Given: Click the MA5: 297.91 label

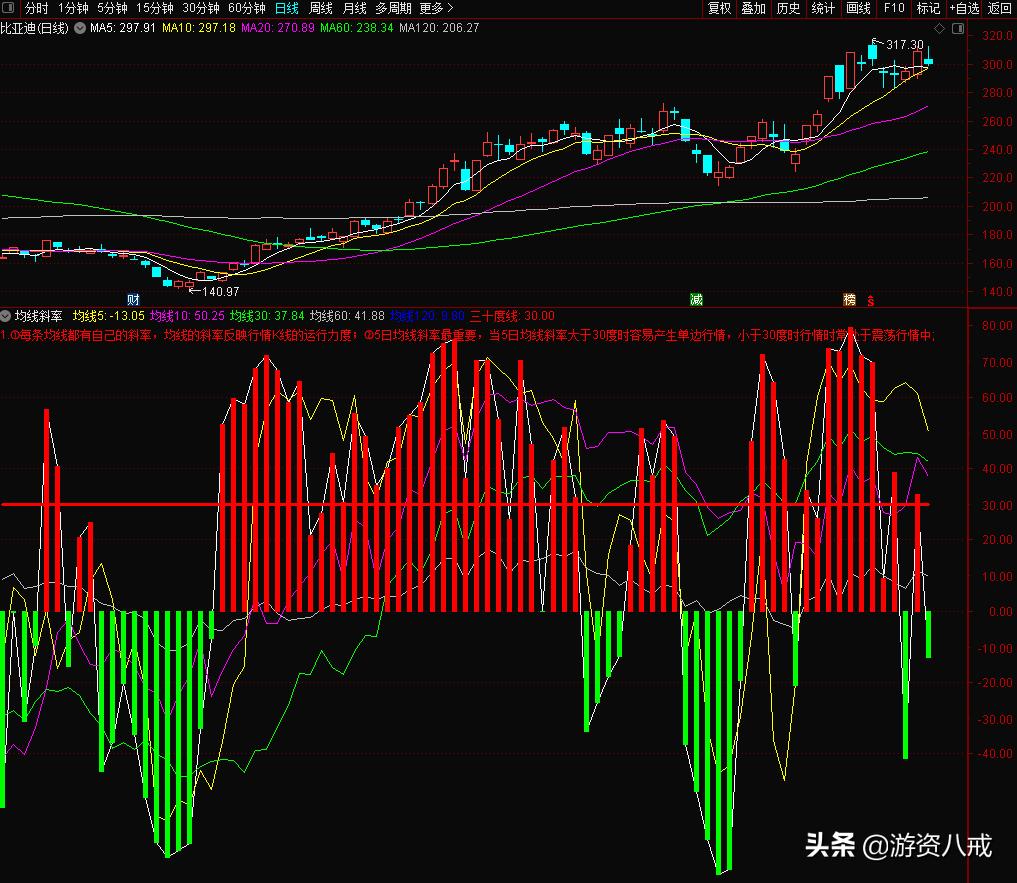Looking at the screenshot, I should pyautogui.click(x=123, y=28).
